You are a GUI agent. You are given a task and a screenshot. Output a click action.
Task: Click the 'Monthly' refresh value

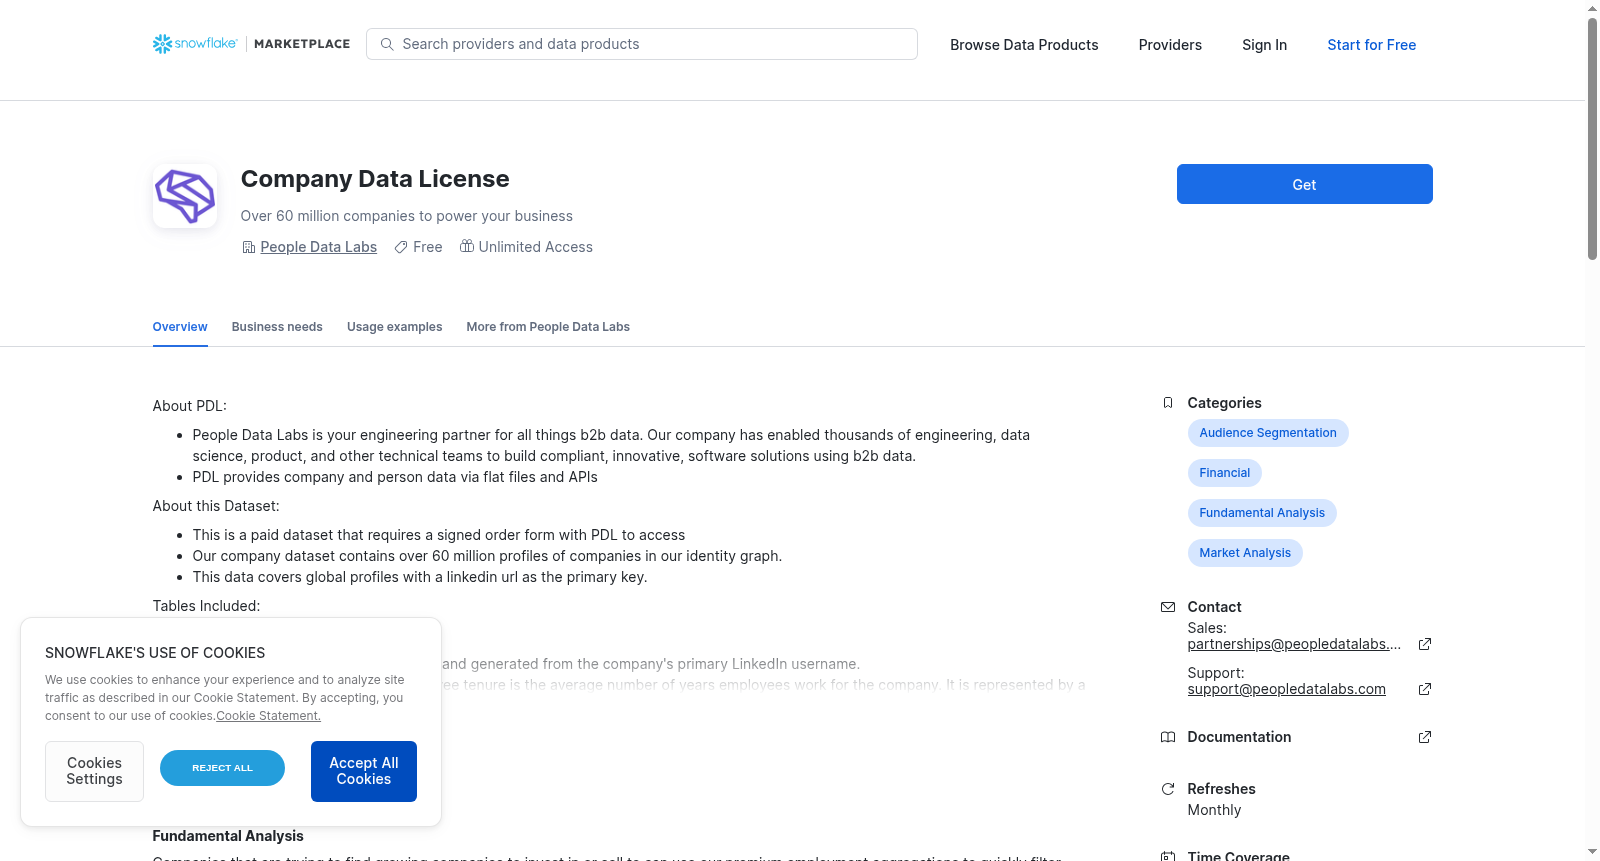pos(1214,810)
